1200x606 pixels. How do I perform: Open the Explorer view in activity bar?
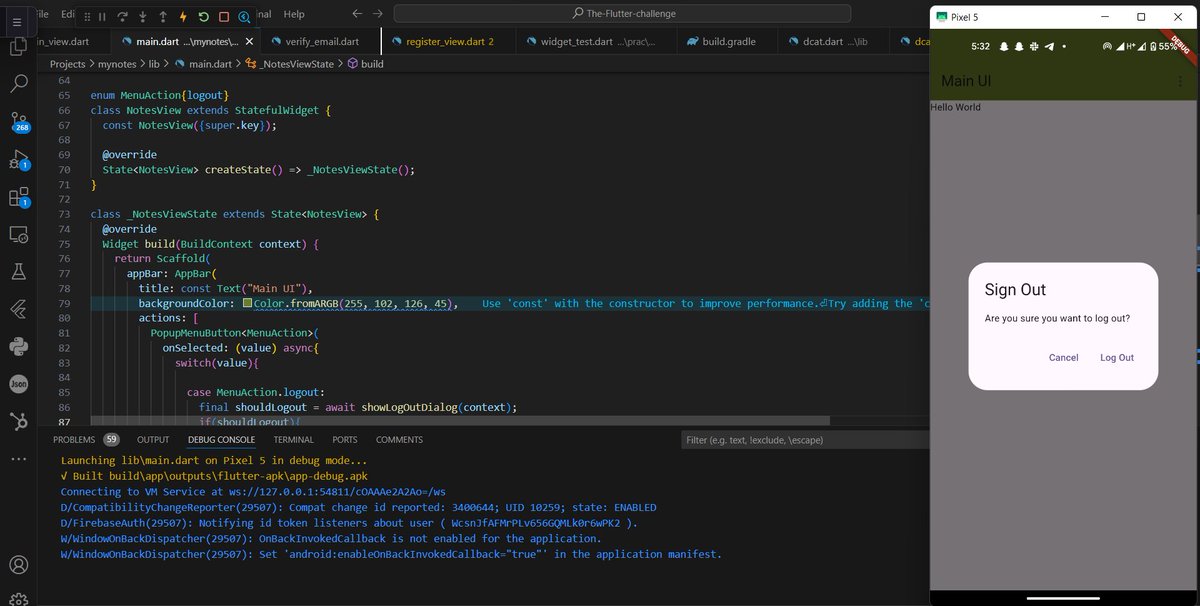pos(18,46)
